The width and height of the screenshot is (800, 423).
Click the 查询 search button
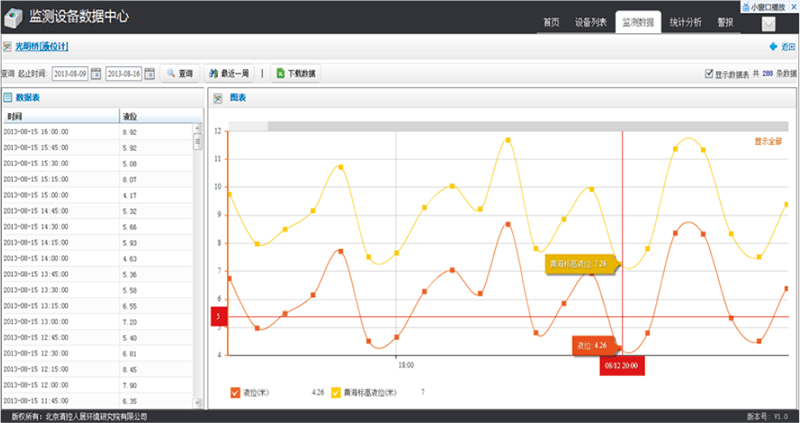[179, 73]
